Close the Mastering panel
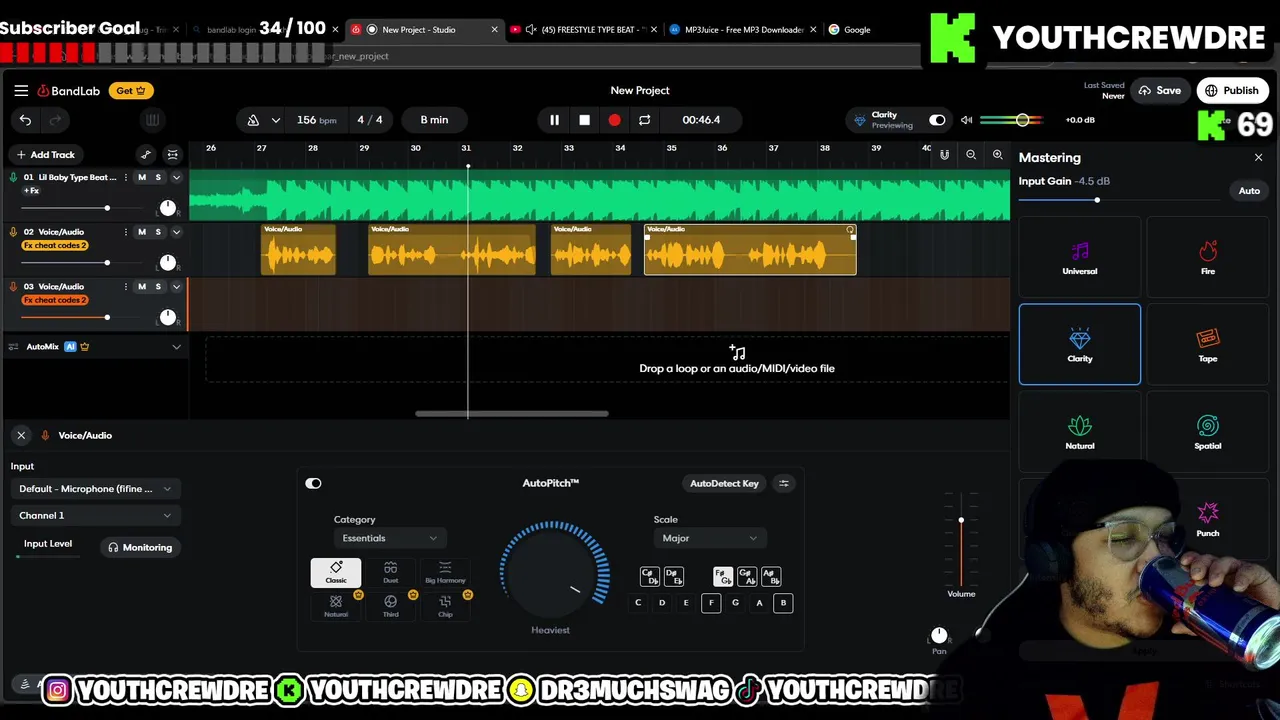The height and width of the screenshot is (720, 1280). click(x=1258, y=158)
